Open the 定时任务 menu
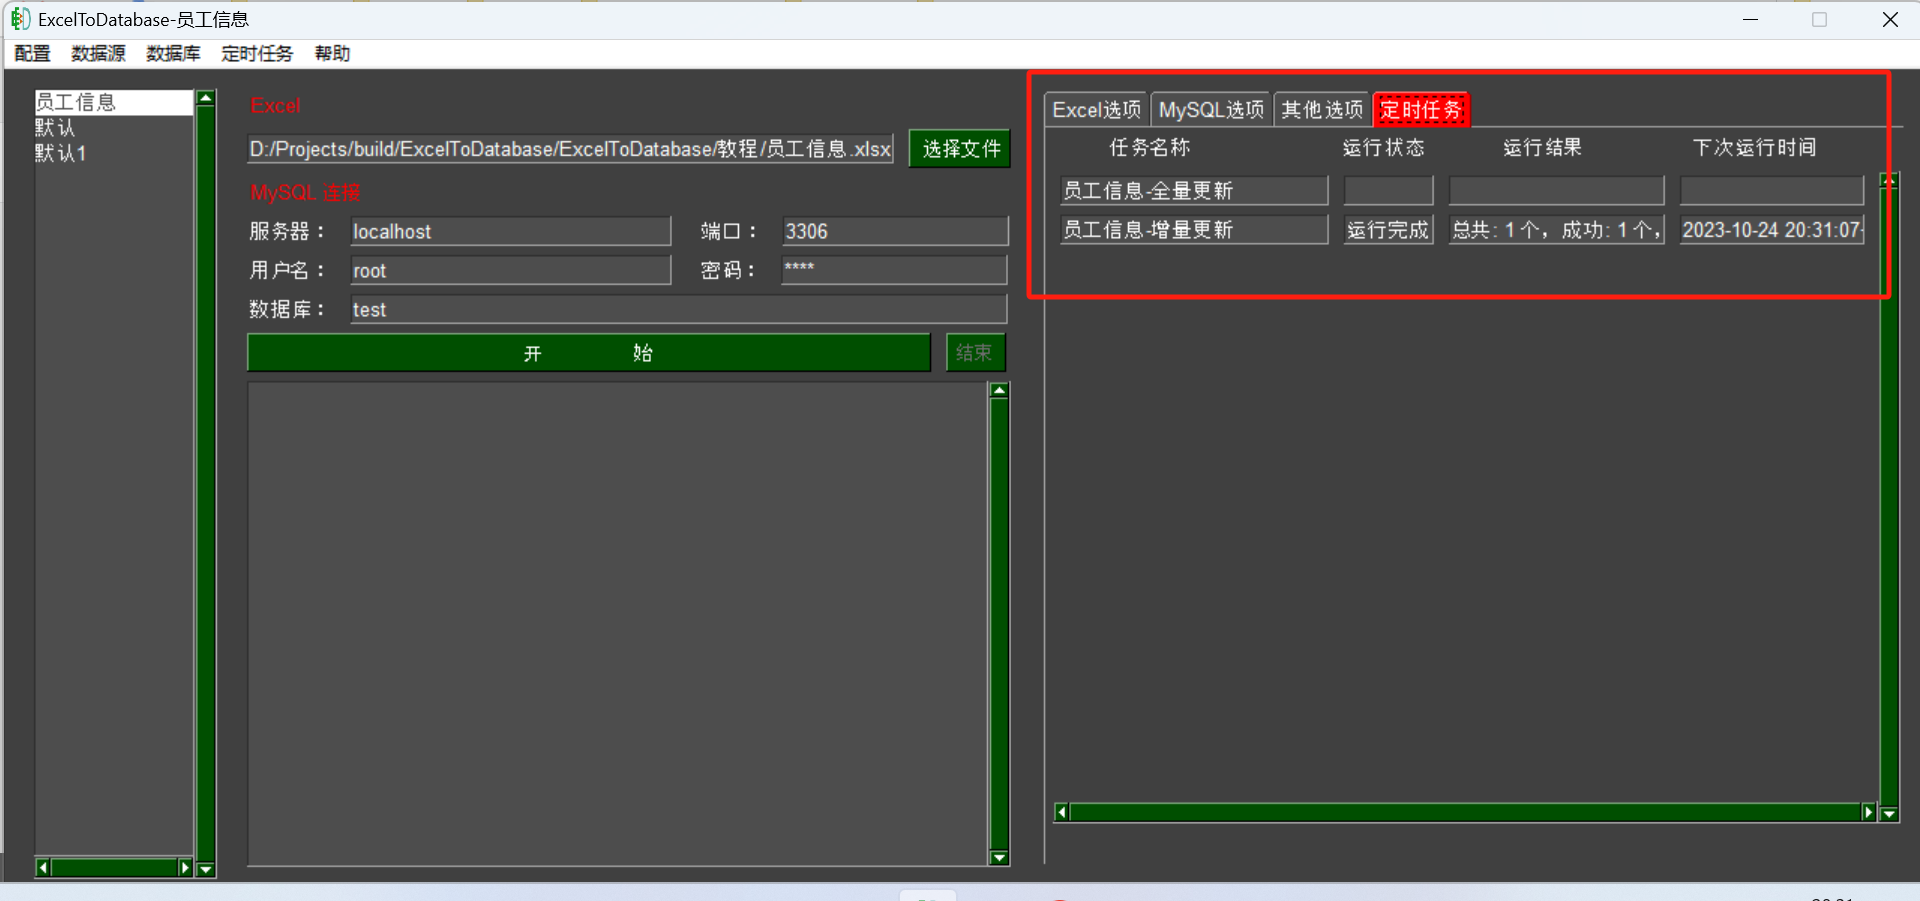The image size is (1920, 901). [x=256, y=53]
